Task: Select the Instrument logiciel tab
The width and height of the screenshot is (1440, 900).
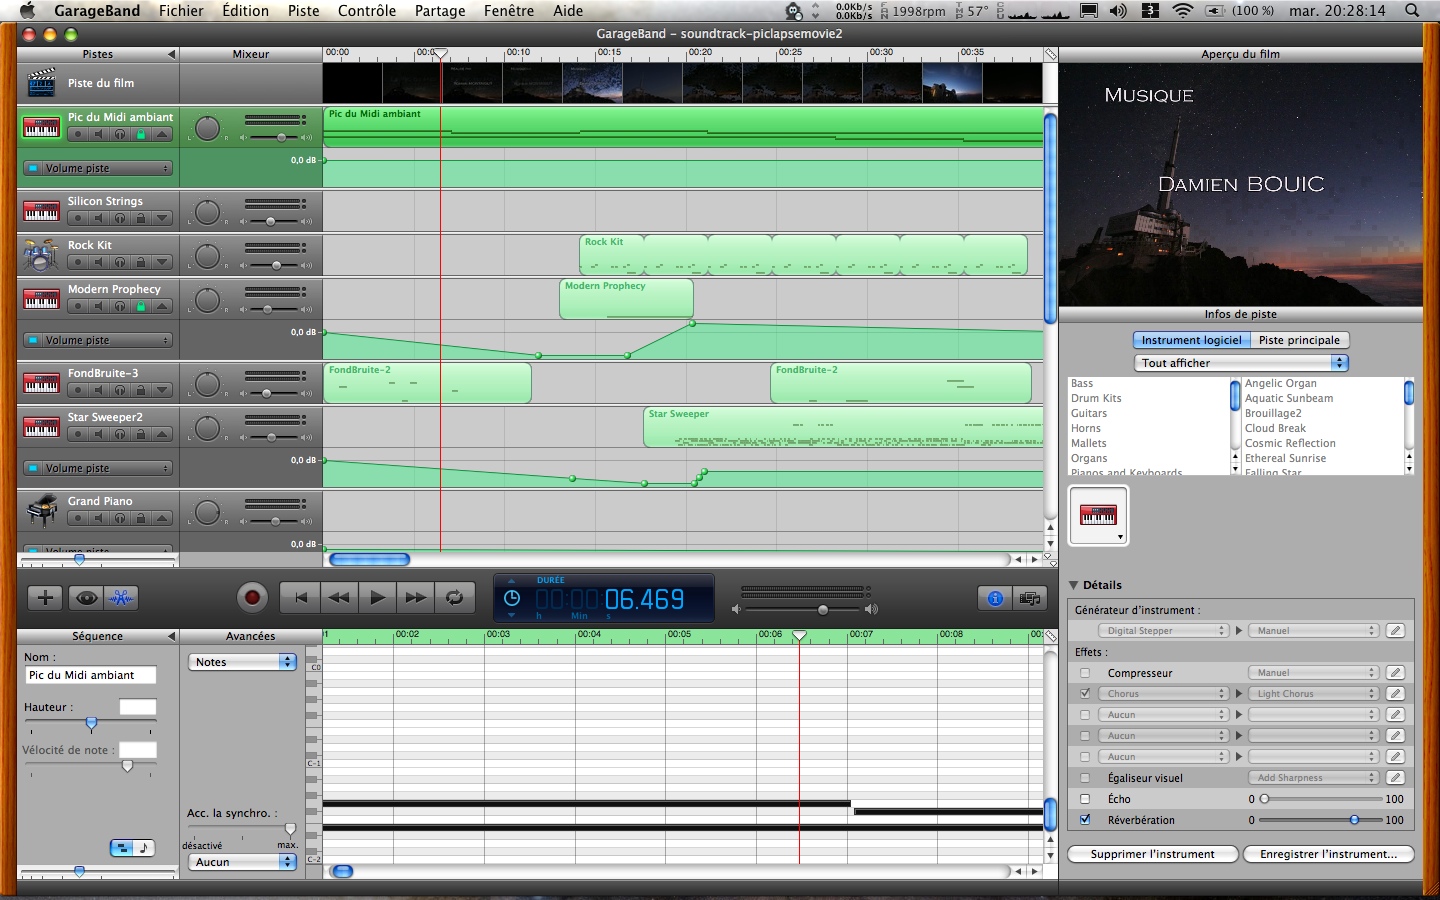Action: tap(1191, 340)
